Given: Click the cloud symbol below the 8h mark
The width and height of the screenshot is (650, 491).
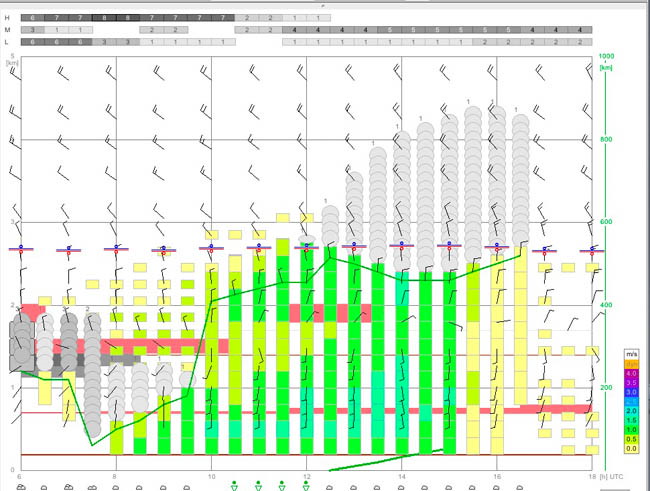Looking at the screenshot, I should pos(116,488).
